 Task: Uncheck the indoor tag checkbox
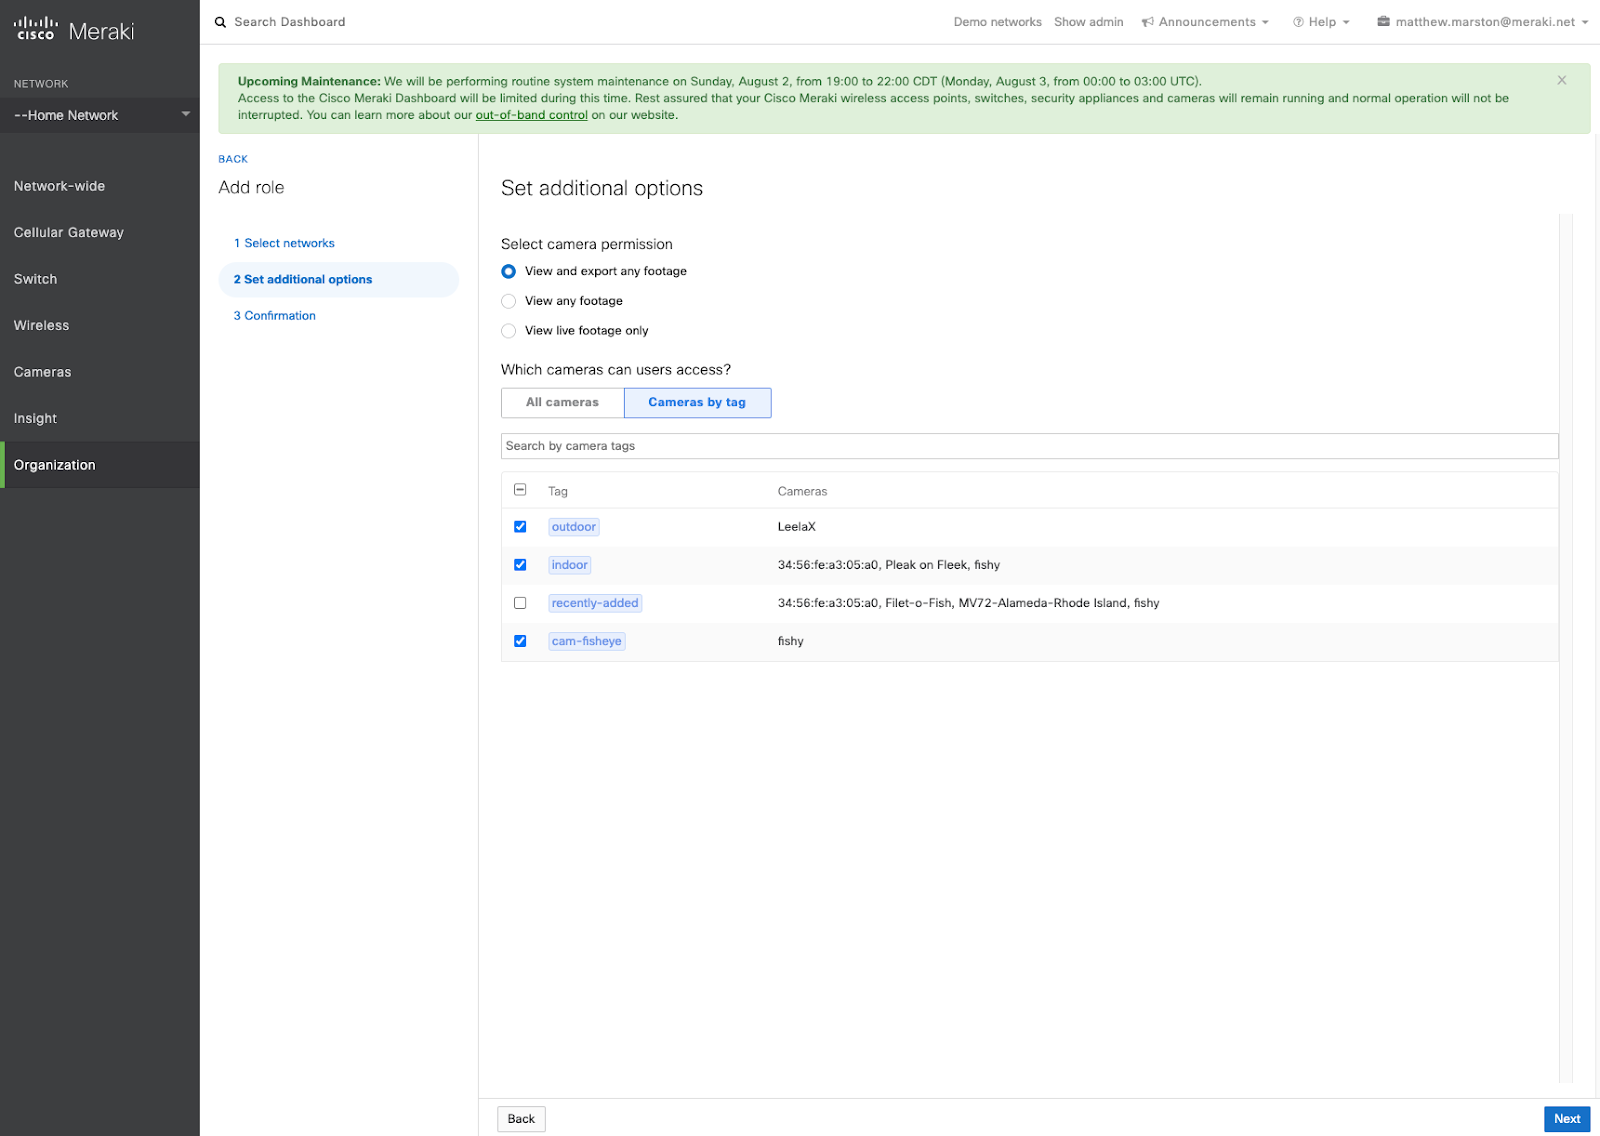520,565
